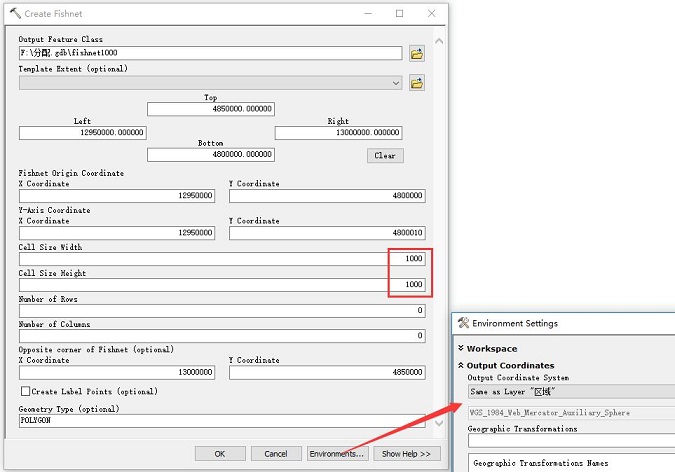Click Opposite corner Y Coordinate field

pyautogui.click(x=327, y=372)
